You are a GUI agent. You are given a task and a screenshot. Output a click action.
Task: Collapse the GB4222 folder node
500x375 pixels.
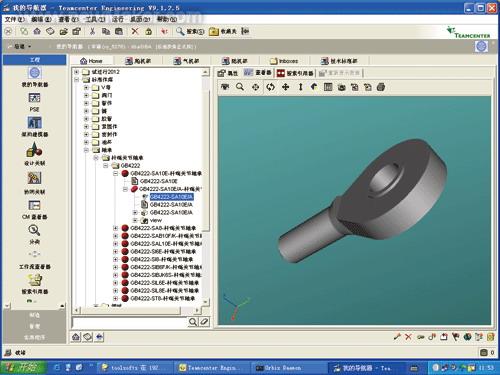[106, 166]
